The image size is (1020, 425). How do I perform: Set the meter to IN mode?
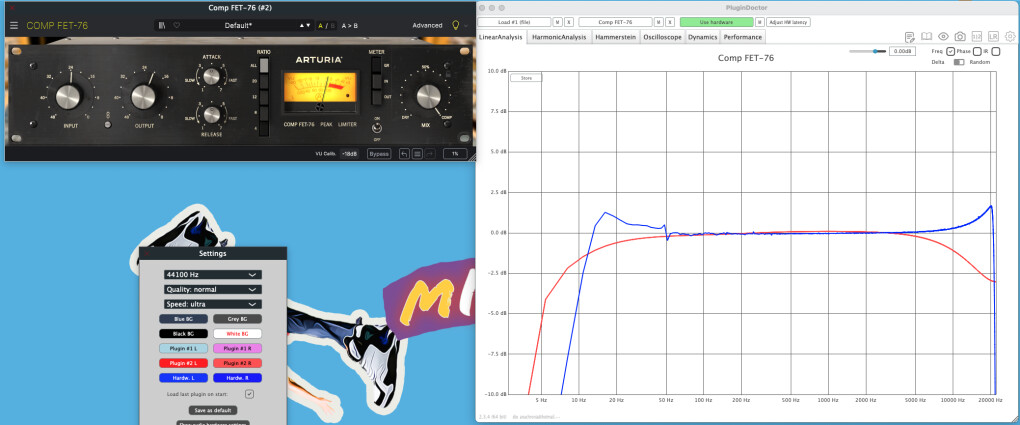tap(377, 81)
